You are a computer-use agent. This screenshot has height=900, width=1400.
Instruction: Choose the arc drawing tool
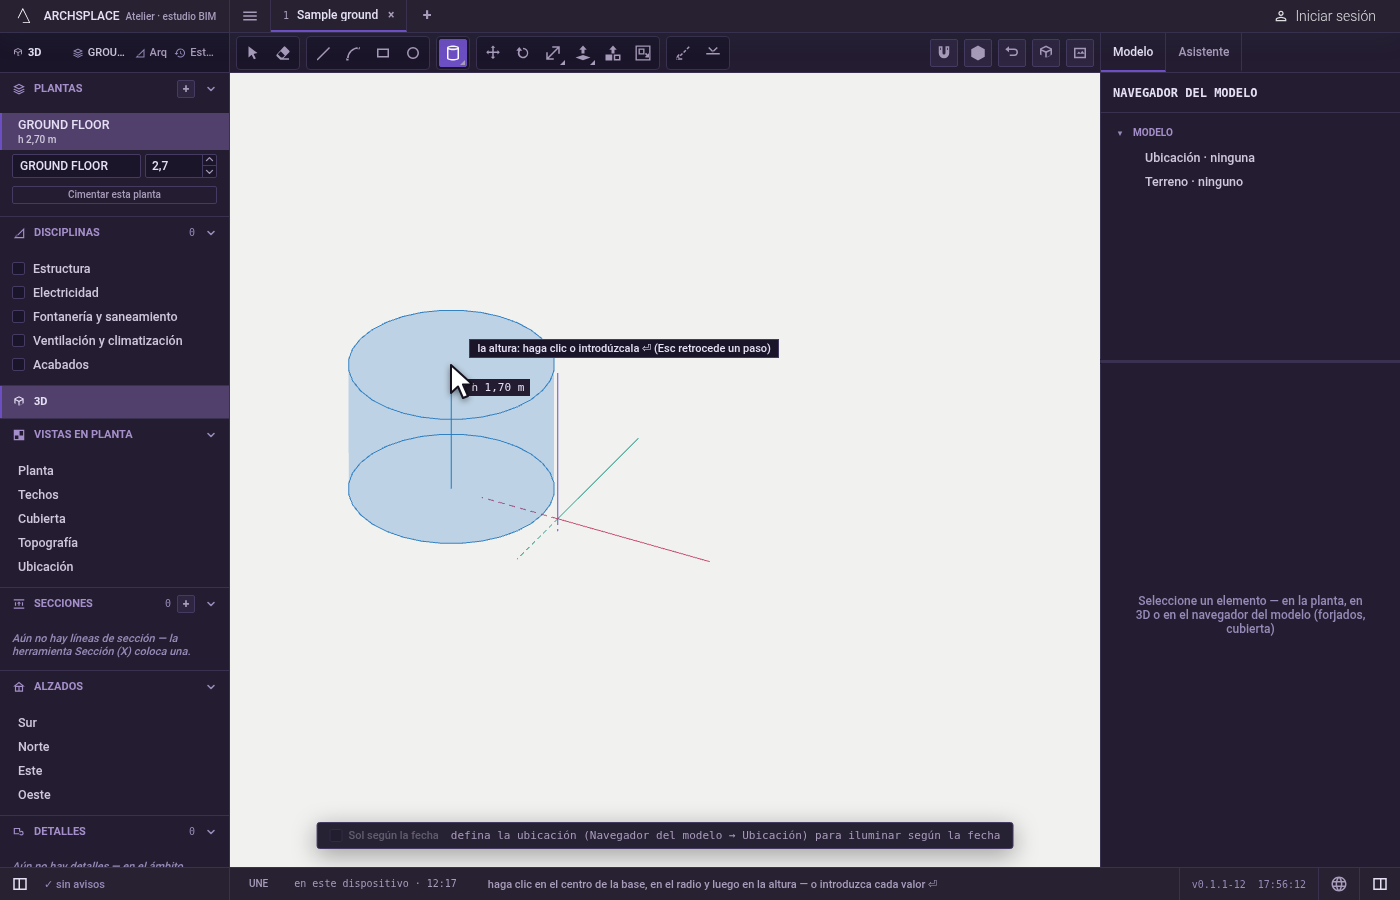tap(353, 53)
